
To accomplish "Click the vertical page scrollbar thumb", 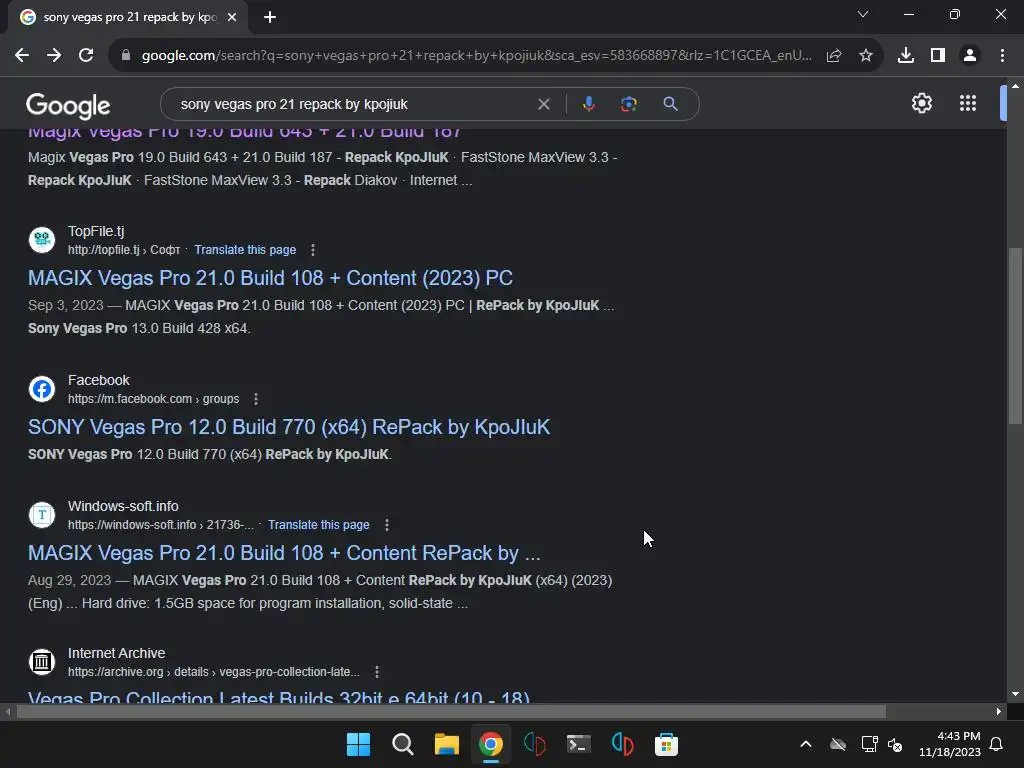I will [x=1015, y=336].
